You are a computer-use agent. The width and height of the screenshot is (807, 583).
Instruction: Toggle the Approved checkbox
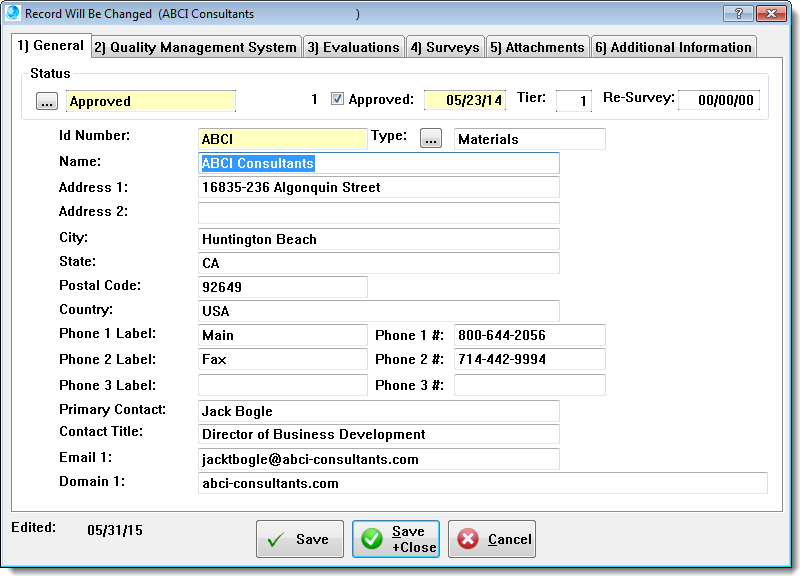click(338, 99)
